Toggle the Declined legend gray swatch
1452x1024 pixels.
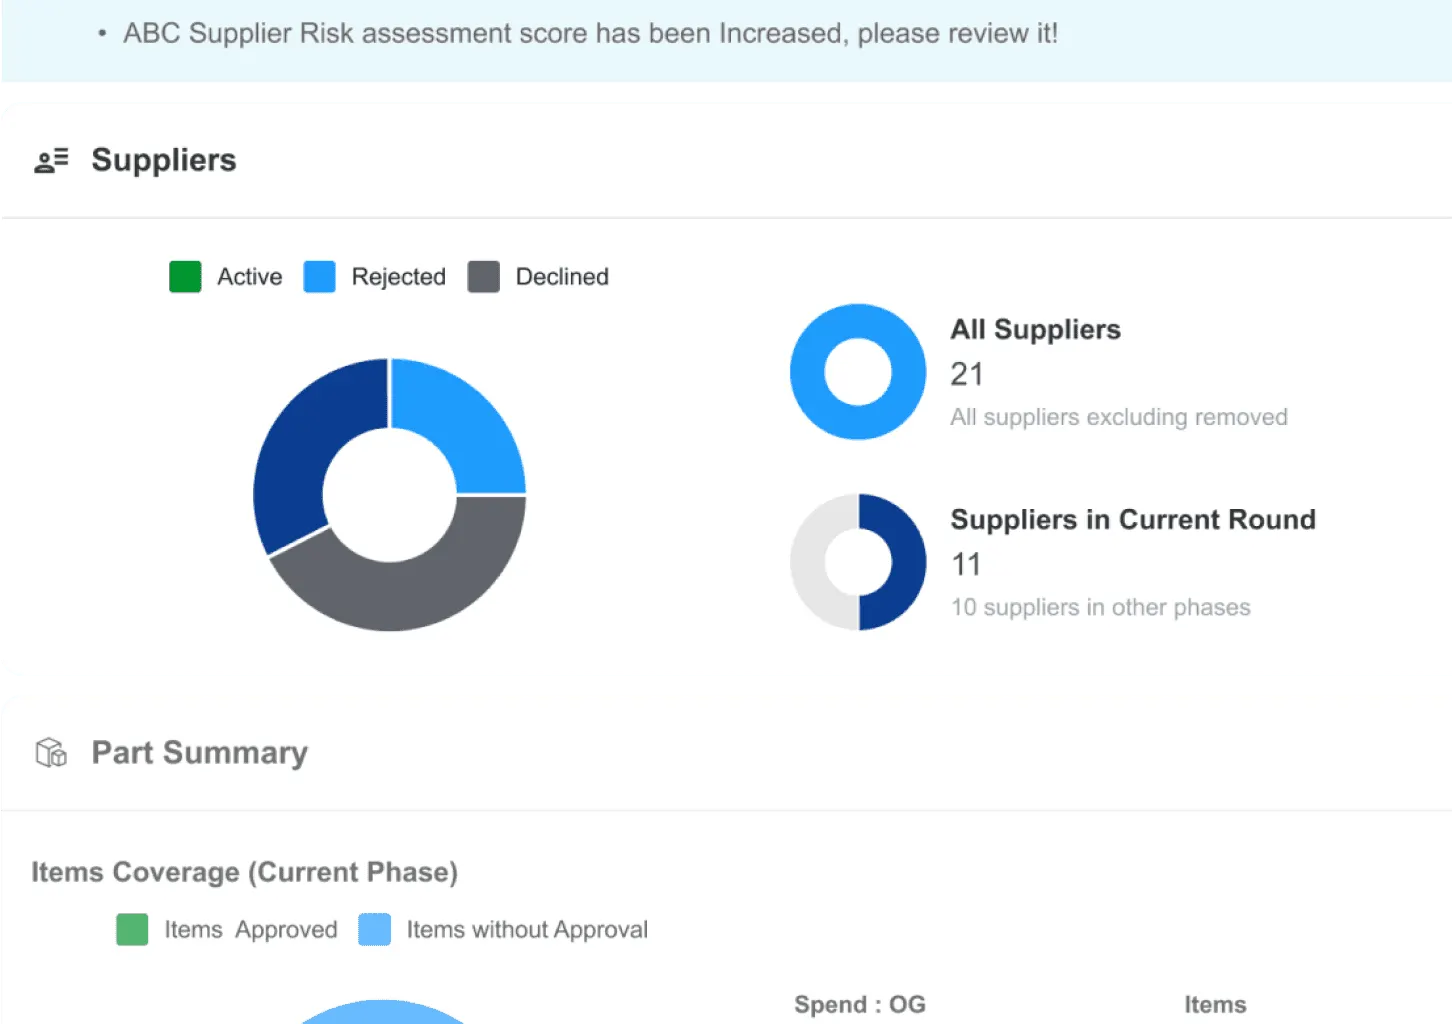(483, 277)
